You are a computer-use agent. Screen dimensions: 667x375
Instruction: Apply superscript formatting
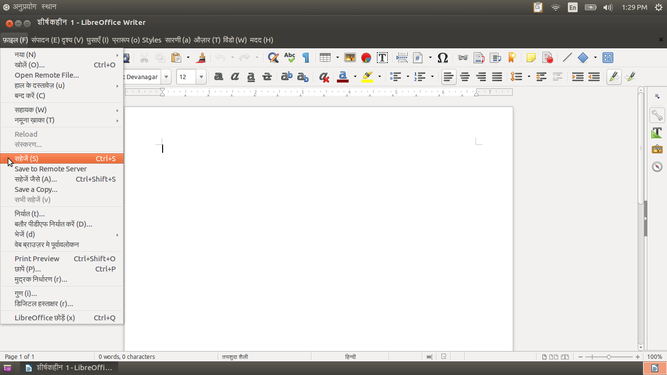[286, 77]
